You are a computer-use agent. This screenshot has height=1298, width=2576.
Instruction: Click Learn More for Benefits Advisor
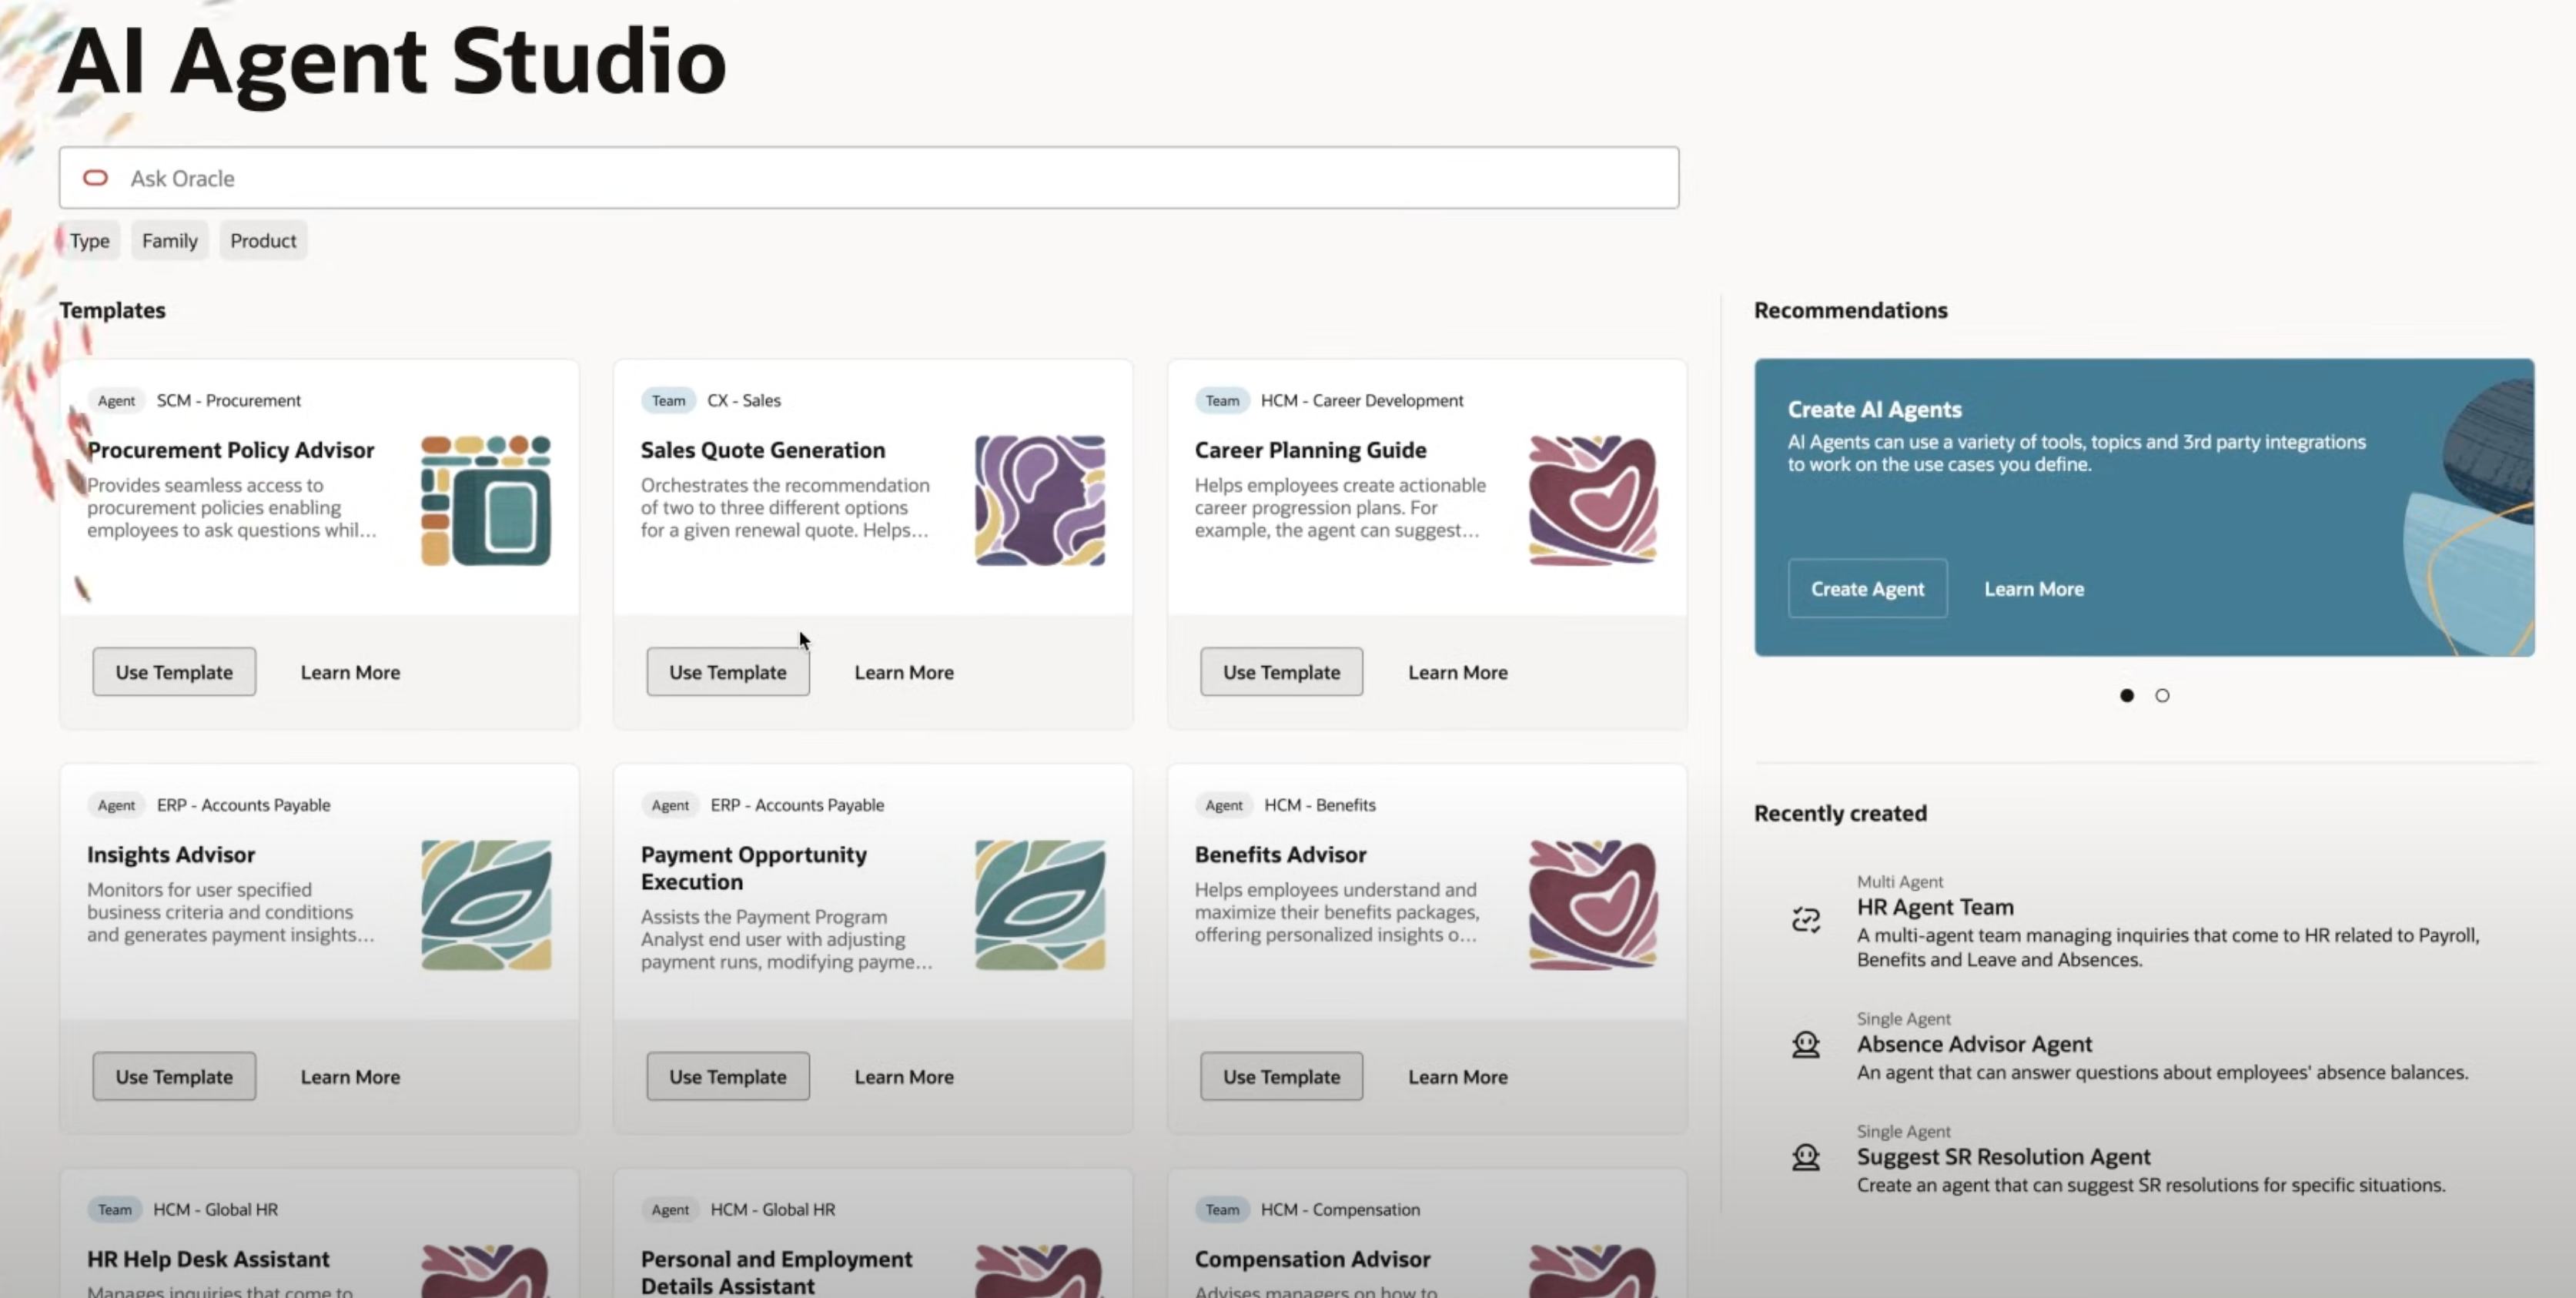tap(1457, 1077)
